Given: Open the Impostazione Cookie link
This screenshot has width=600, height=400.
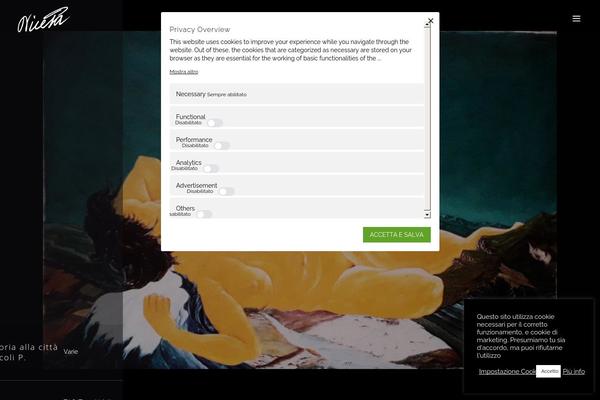Looking at the screenshot, I should [x=507, y=371].
